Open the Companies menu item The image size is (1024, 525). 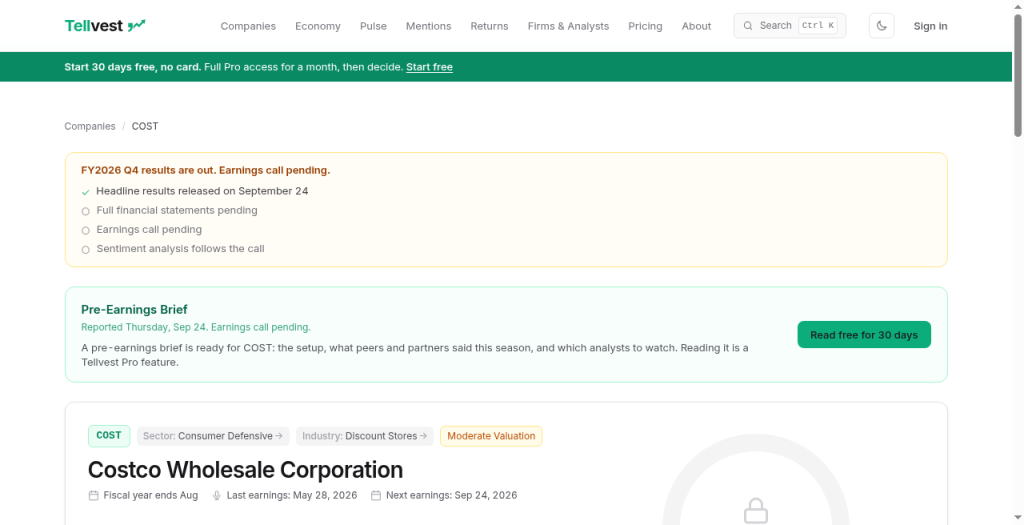tap(248, 26)
